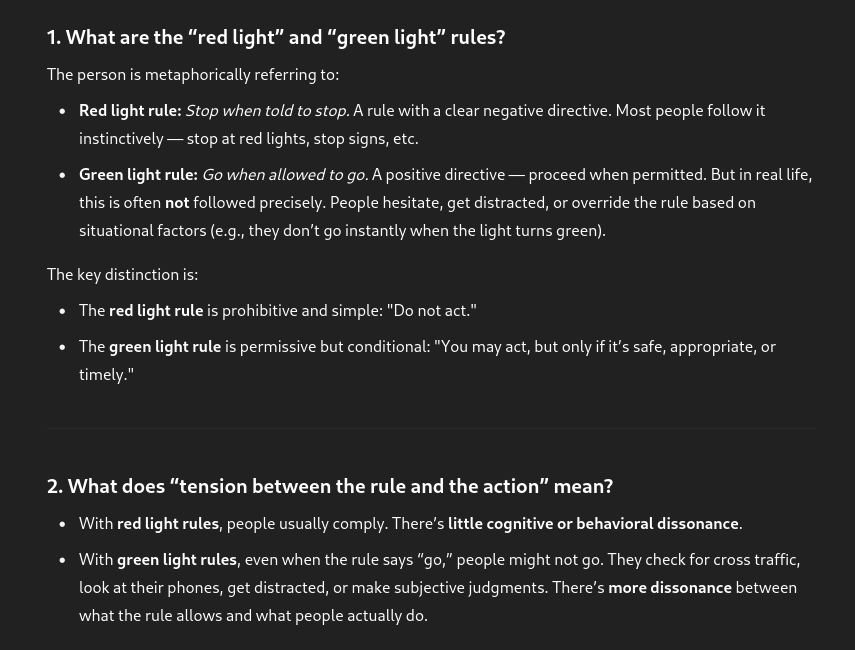Click "The key distinction is:" line
The width and height of the screenshot is (855, 650).
click(122, 275)
